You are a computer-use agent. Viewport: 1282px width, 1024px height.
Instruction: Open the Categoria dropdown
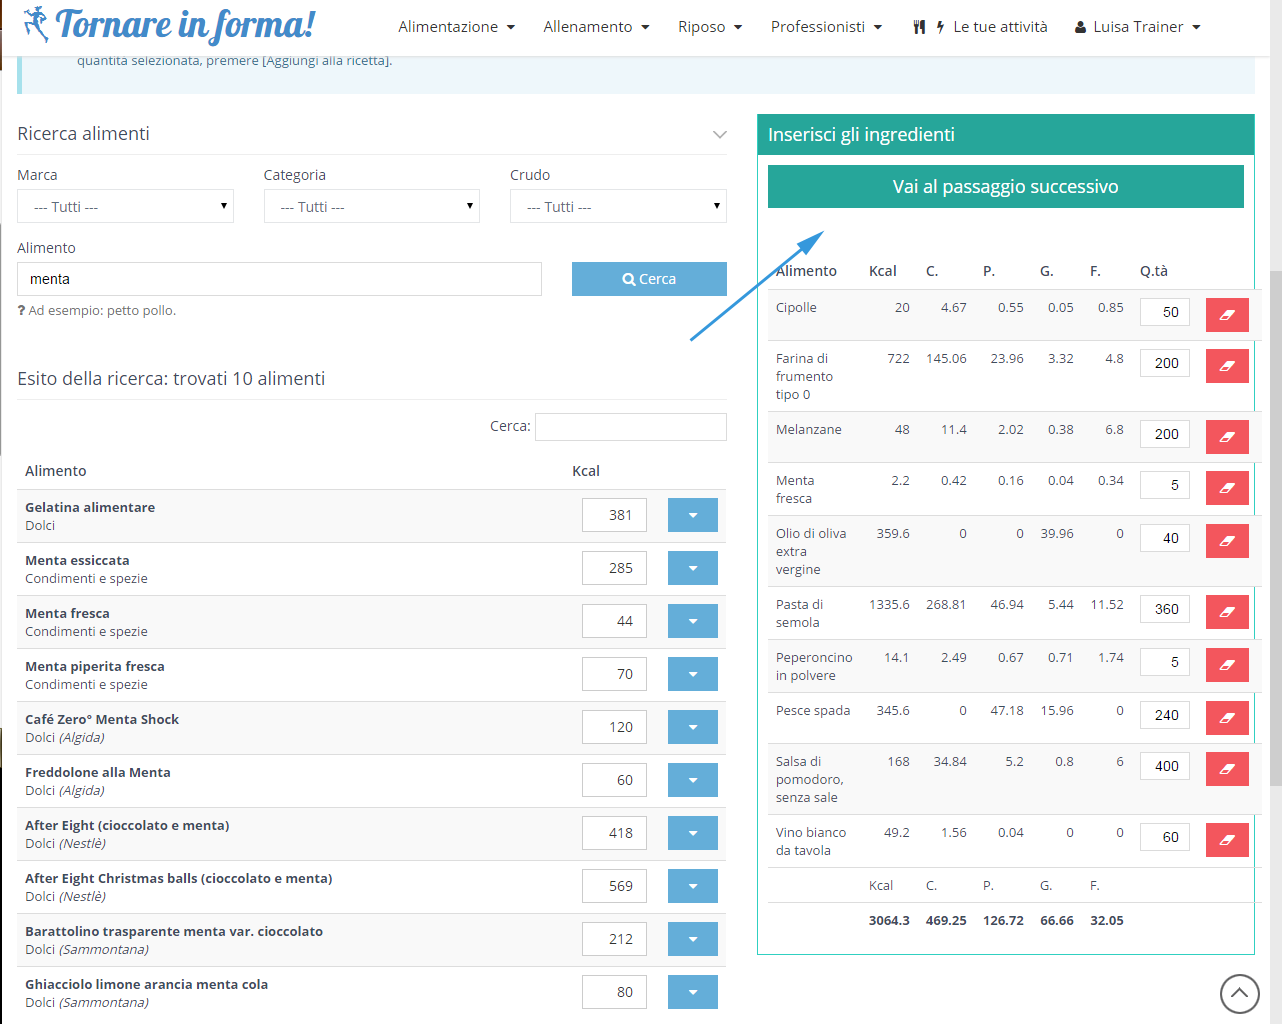(371, 207)
